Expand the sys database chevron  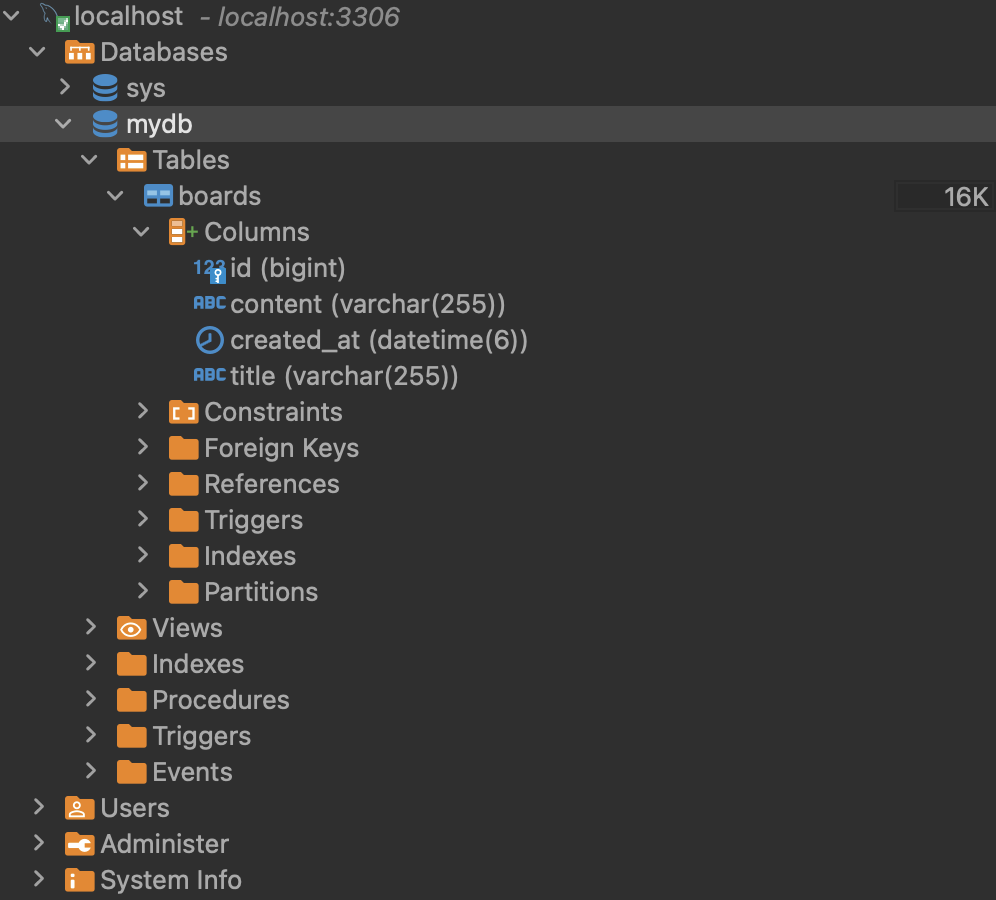click(x=64, y=87)
